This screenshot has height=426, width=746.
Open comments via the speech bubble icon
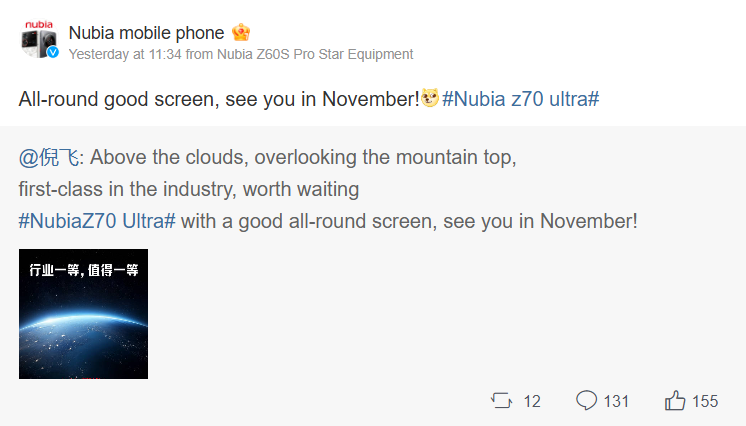(586, 401)
